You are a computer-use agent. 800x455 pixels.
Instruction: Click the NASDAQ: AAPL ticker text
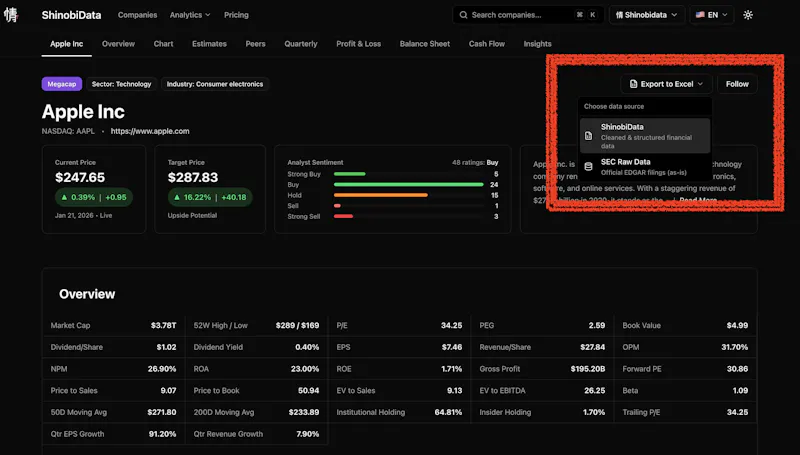tap(68, 131)
